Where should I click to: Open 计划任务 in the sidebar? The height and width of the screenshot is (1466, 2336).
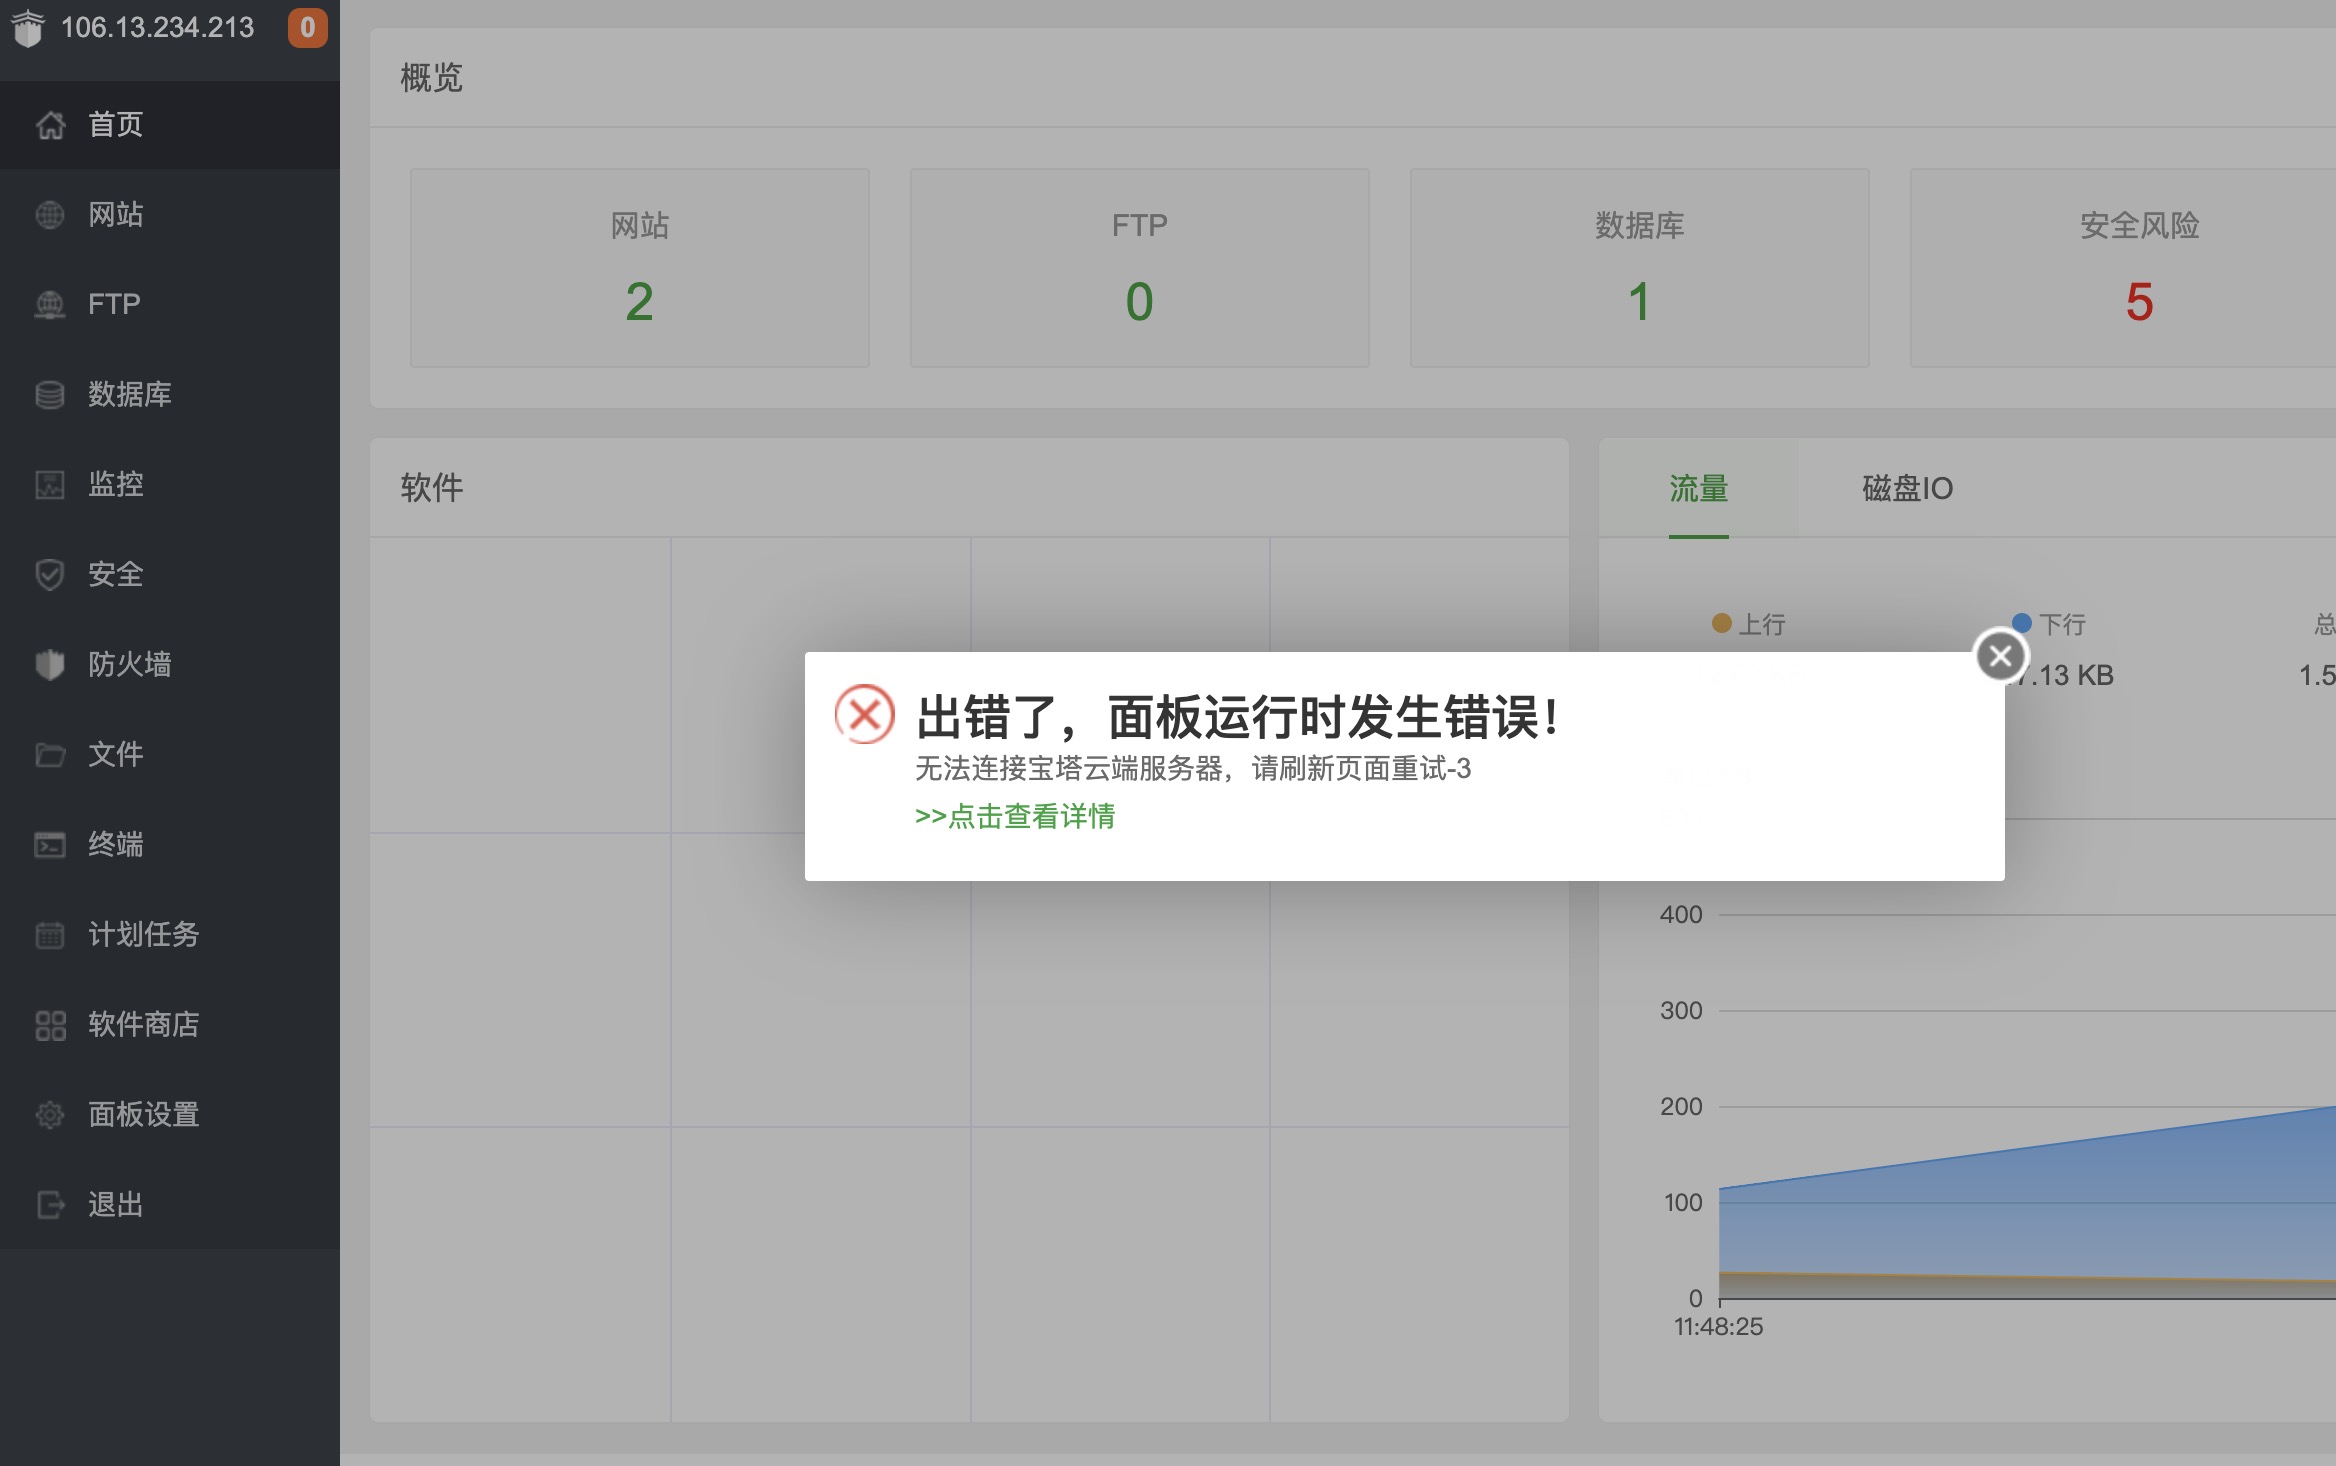pyautogui.click(x=143, y=934)
